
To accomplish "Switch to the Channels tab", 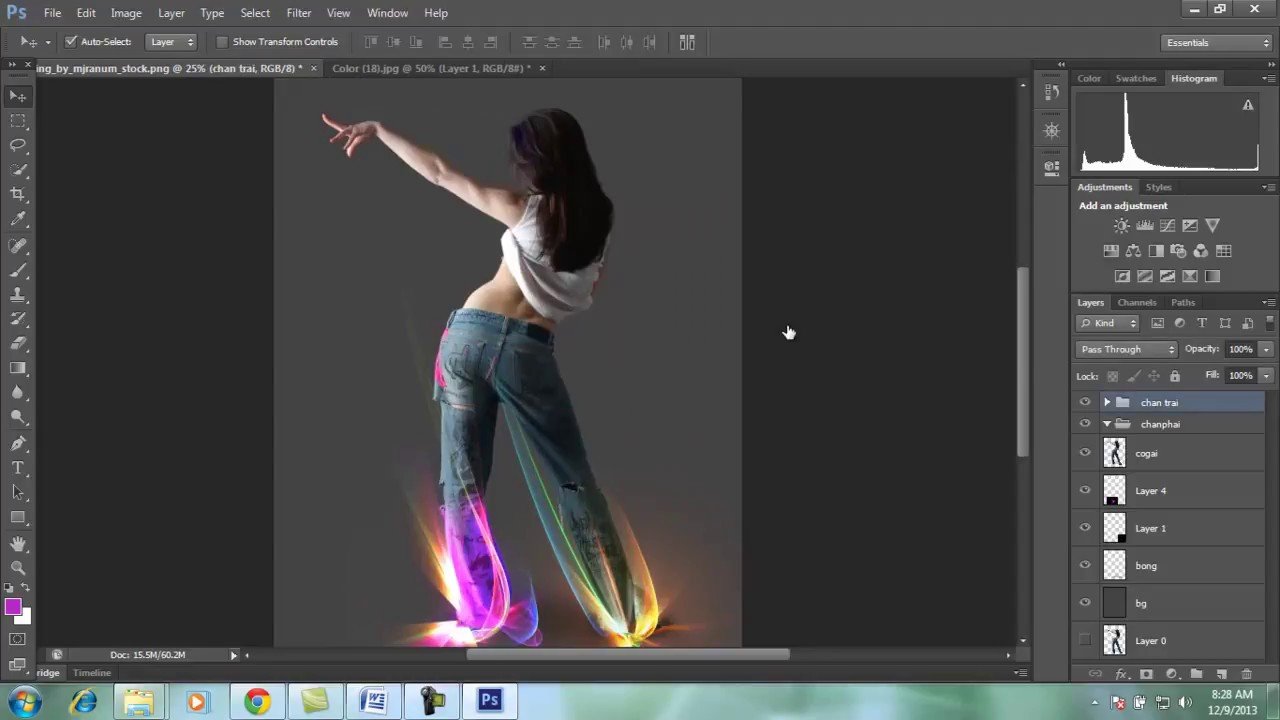I will [x=1136, y=302].
